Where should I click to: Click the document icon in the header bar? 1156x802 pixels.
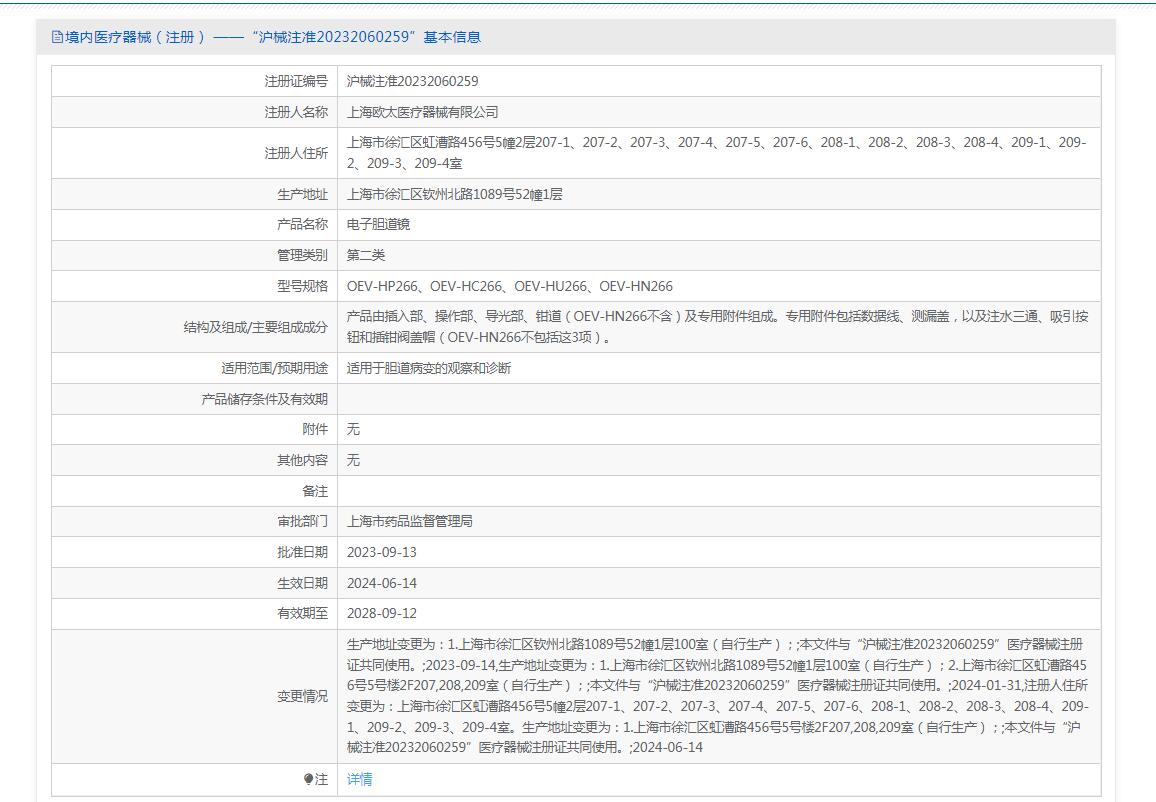coord(57,37)
